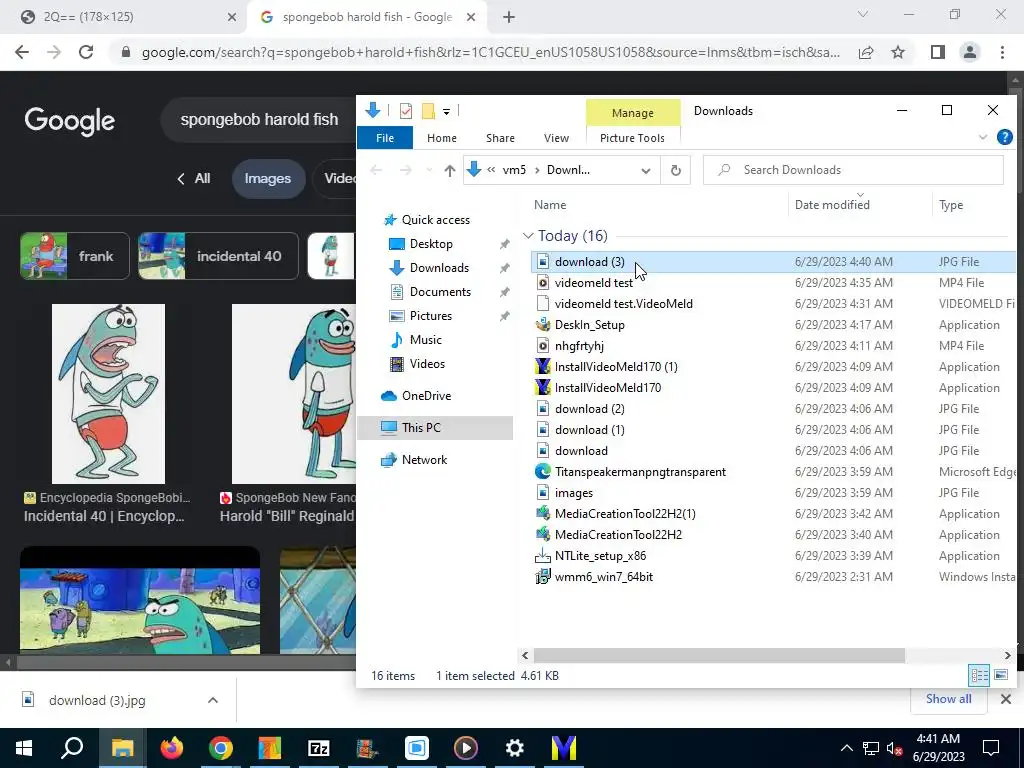Click the Explorer back arrow
Screen dimensions: 1024x768
[376, 170]
